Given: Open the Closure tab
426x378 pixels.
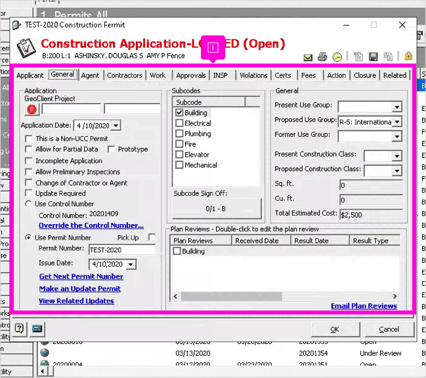Looking at the screenshot, I should pyautogui.click(x=365, y=75).
